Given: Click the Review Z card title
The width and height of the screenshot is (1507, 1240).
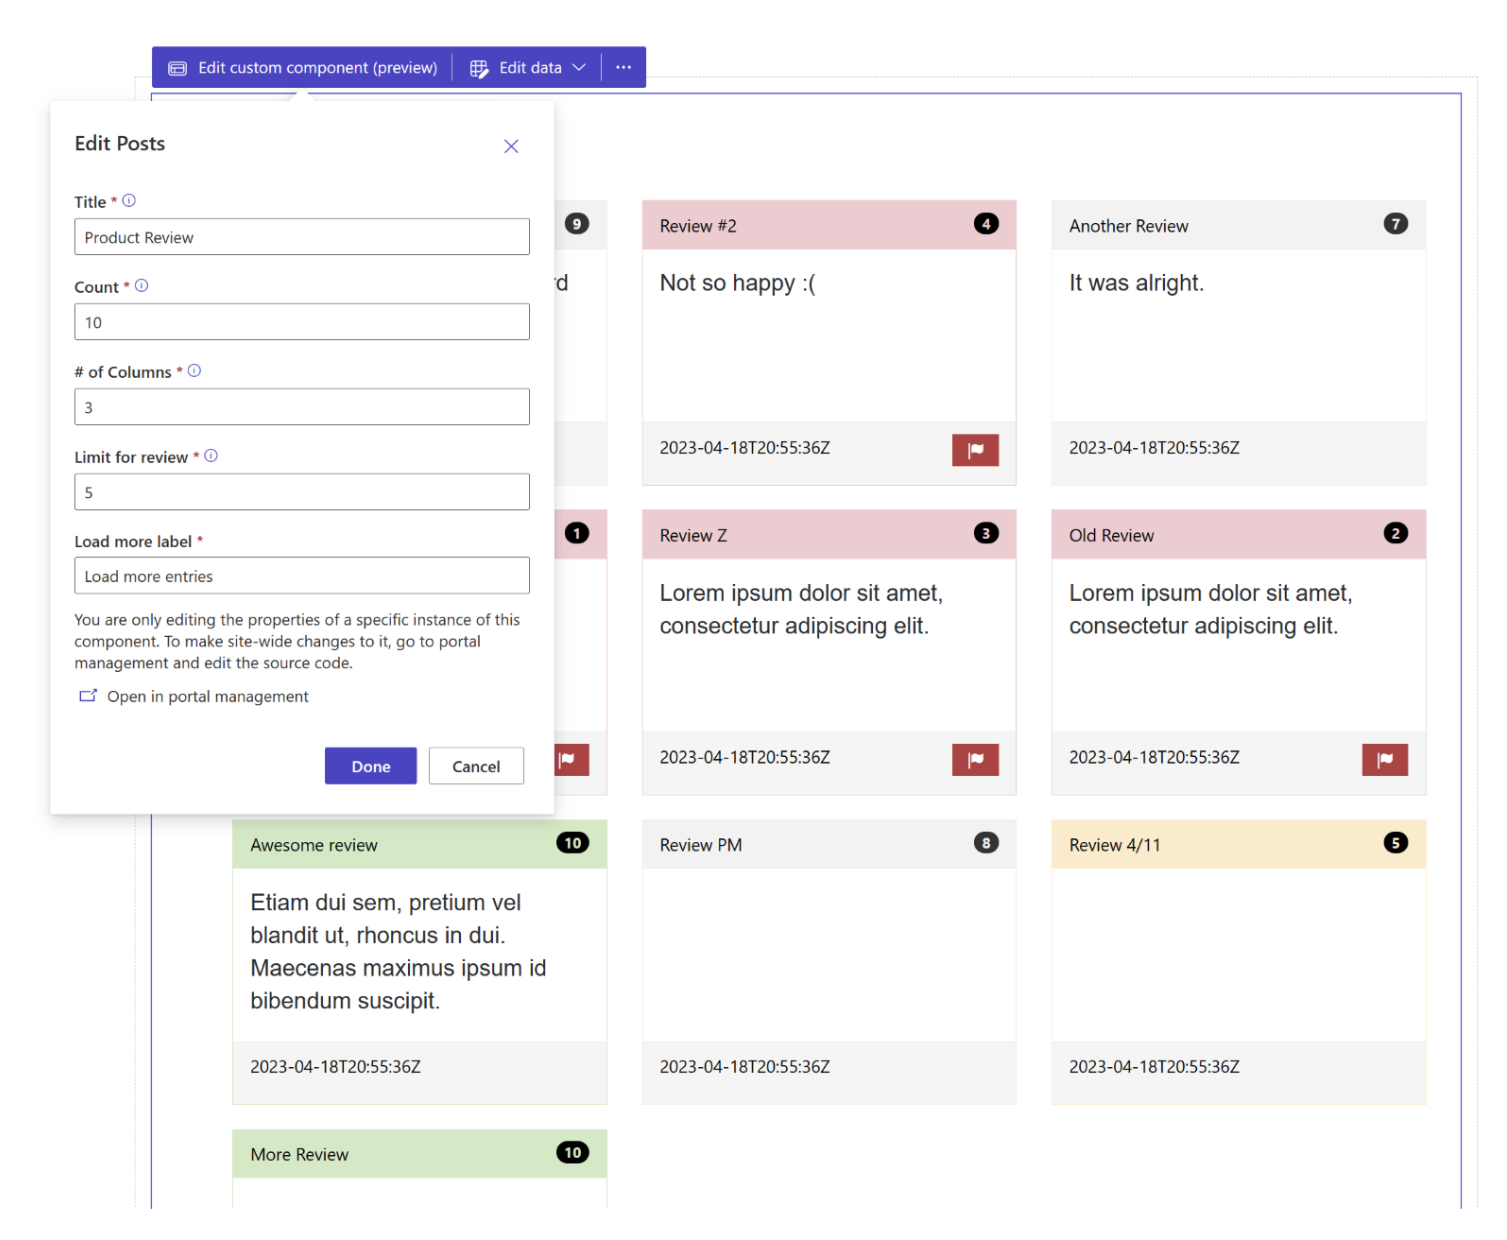Looking at the screenshot, I should tap(693, 536).
